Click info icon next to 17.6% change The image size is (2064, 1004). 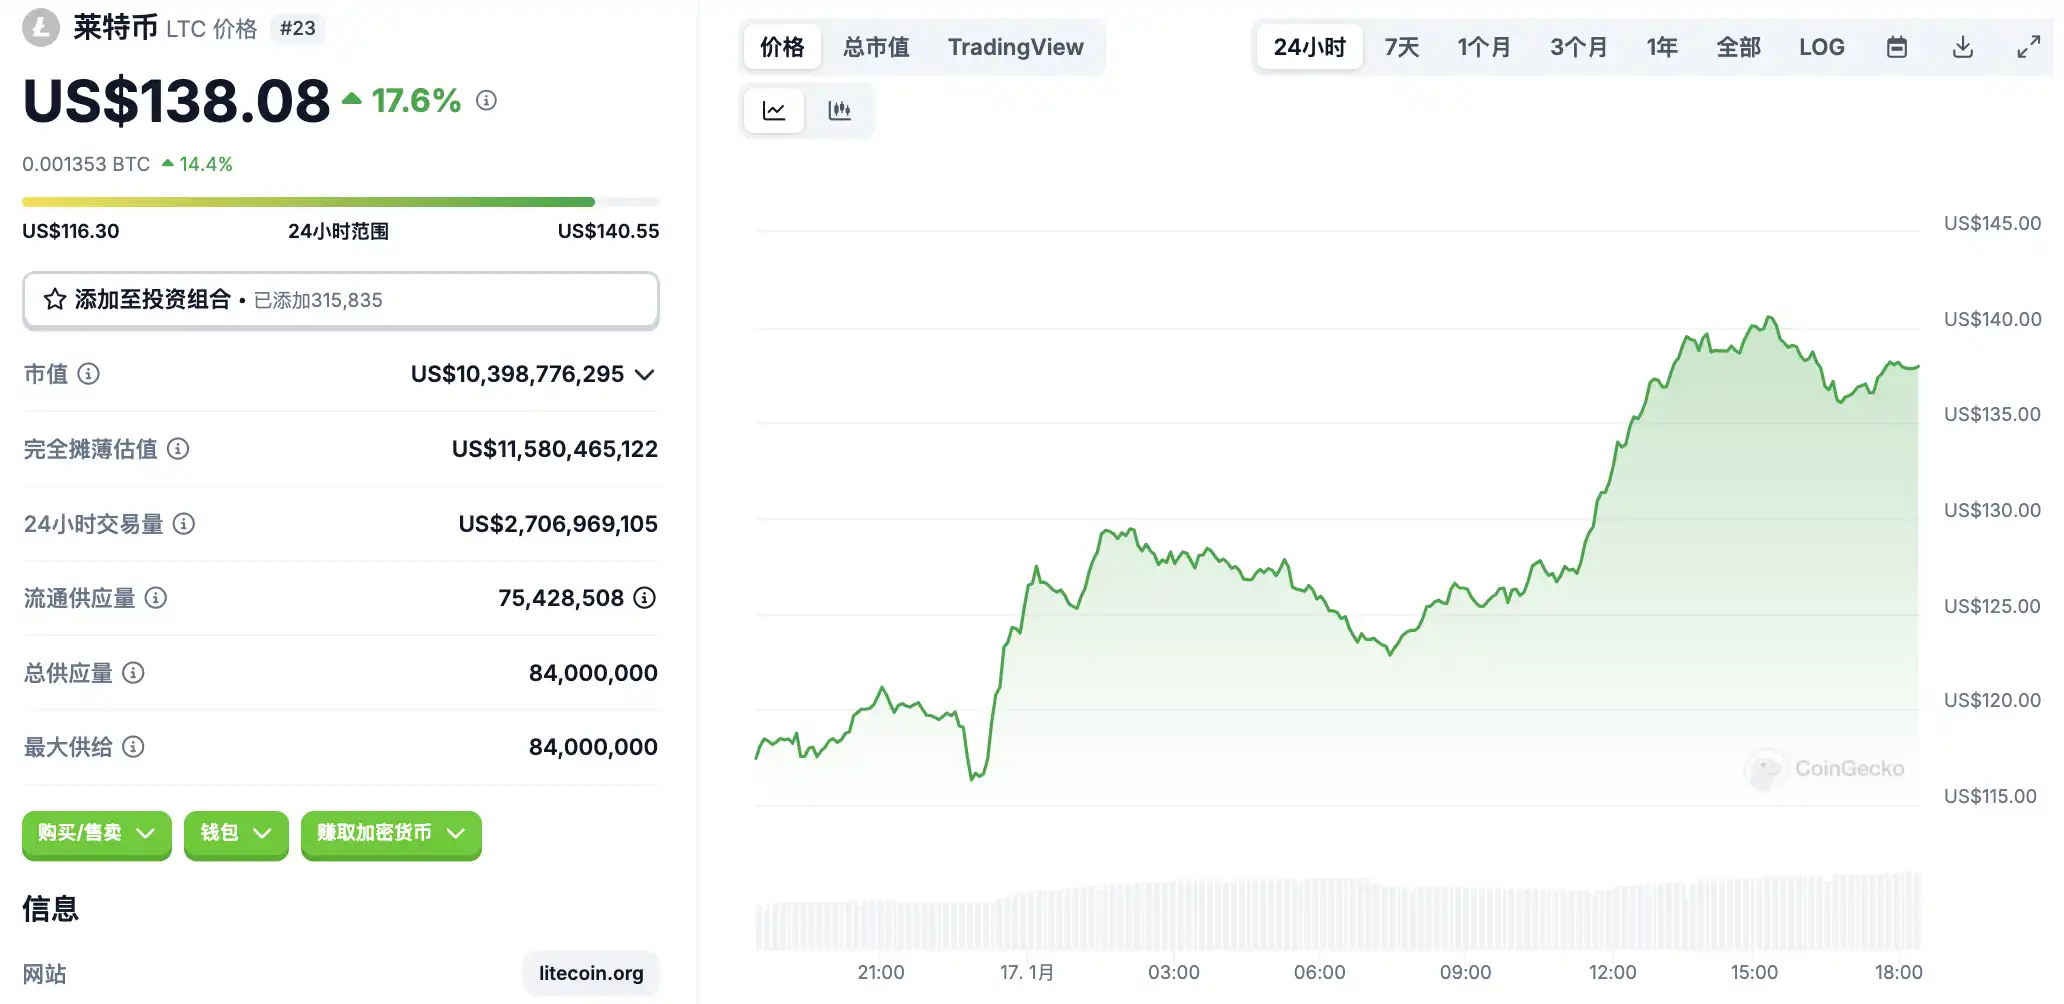486,100
